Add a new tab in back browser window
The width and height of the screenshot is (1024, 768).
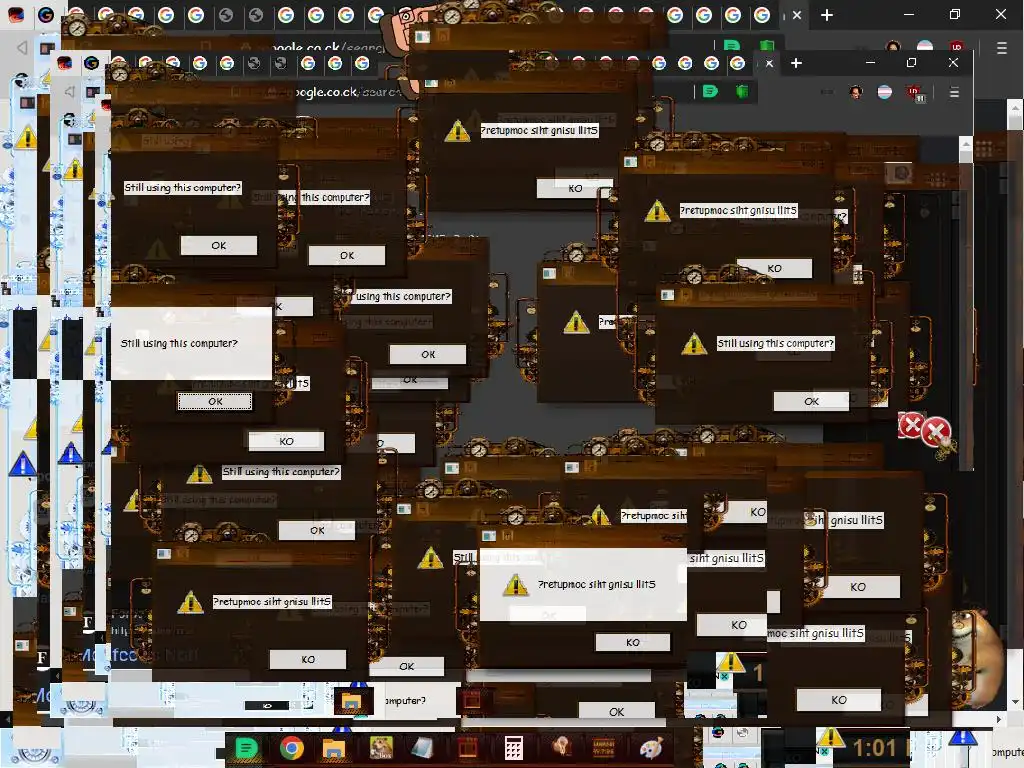point(827,14)
